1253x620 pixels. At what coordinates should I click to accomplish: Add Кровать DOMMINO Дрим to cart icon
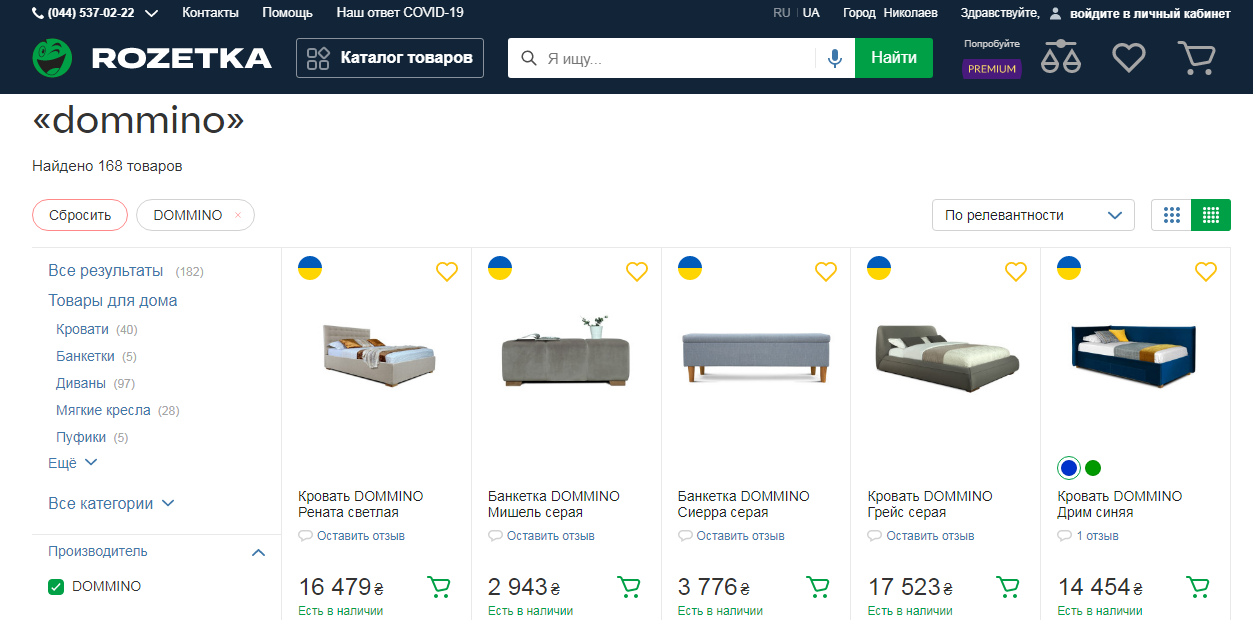(1197, 587)
